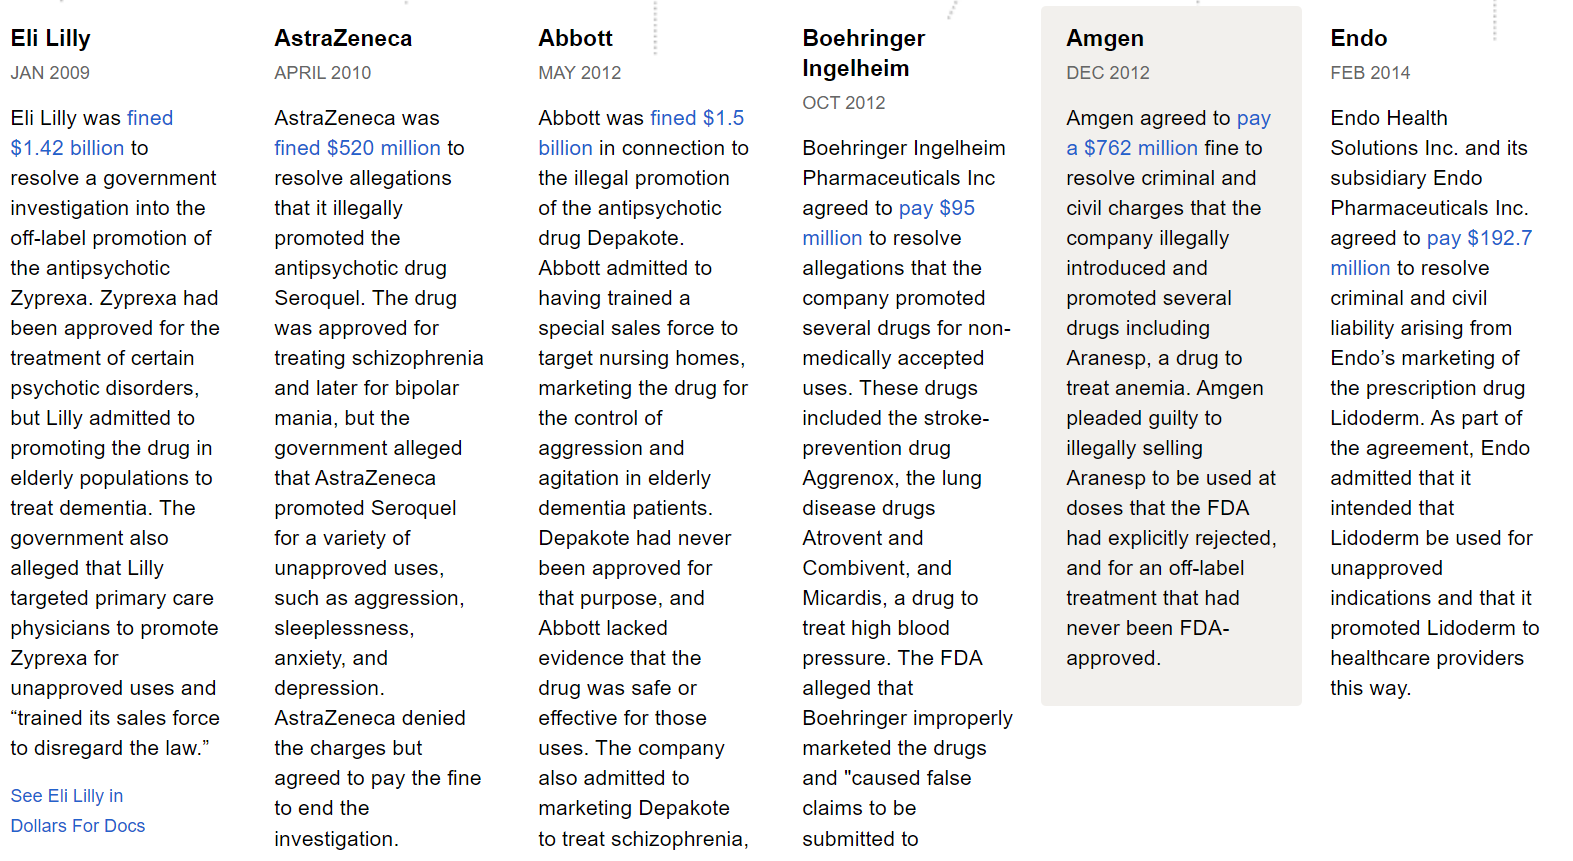Click the OCT 2012 date label
Image resolution: width=1573 pixels, height=861 pixels.
tap(843, 103)
